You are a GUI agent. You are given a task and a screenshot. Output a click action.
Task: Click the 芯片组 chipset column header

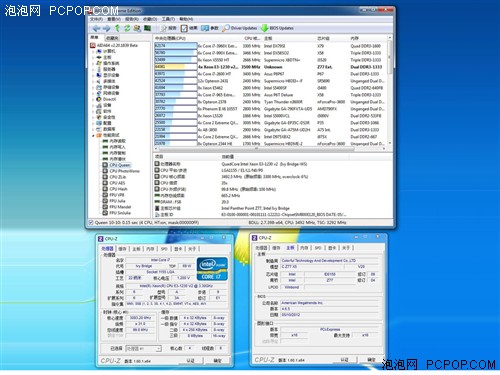click(x=332, y=38)
